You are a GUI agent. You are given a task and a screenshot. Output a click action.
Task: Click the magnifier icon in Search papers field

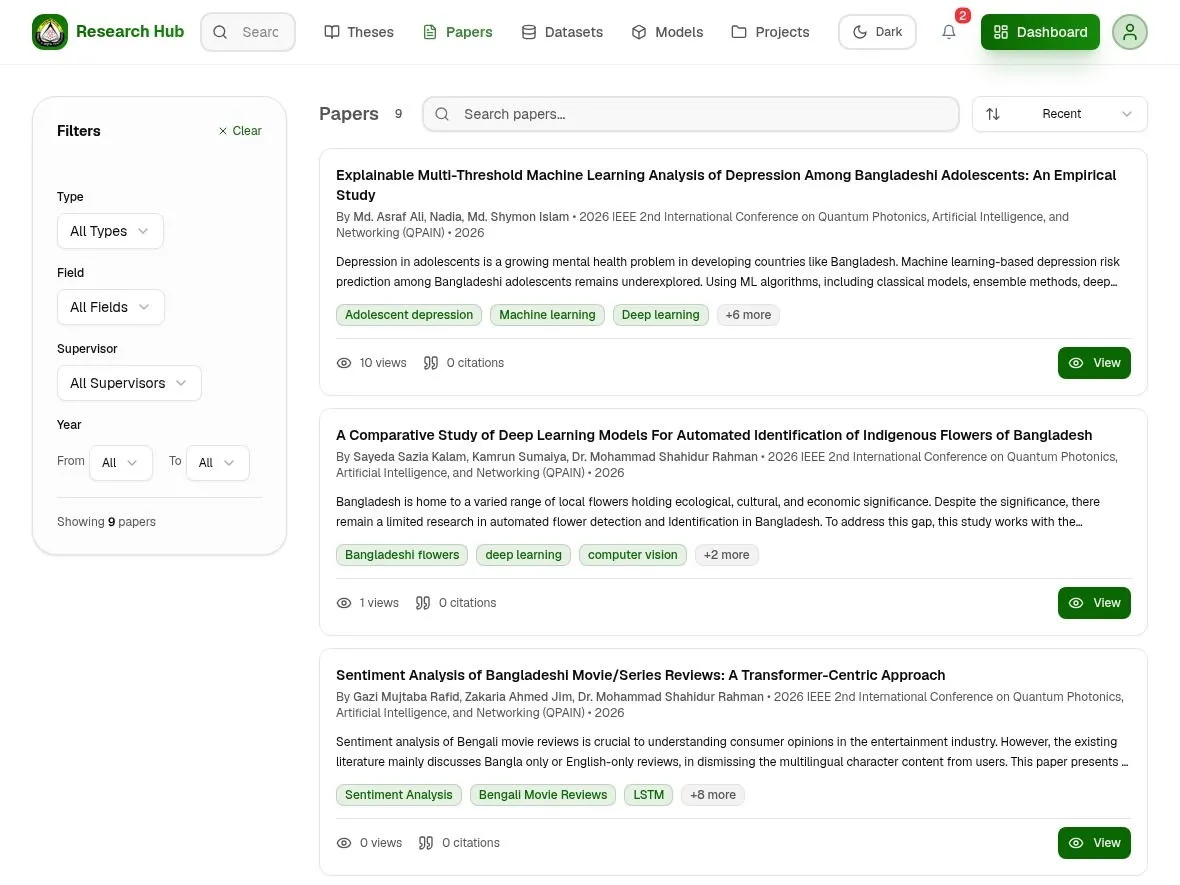coord(442,114)
